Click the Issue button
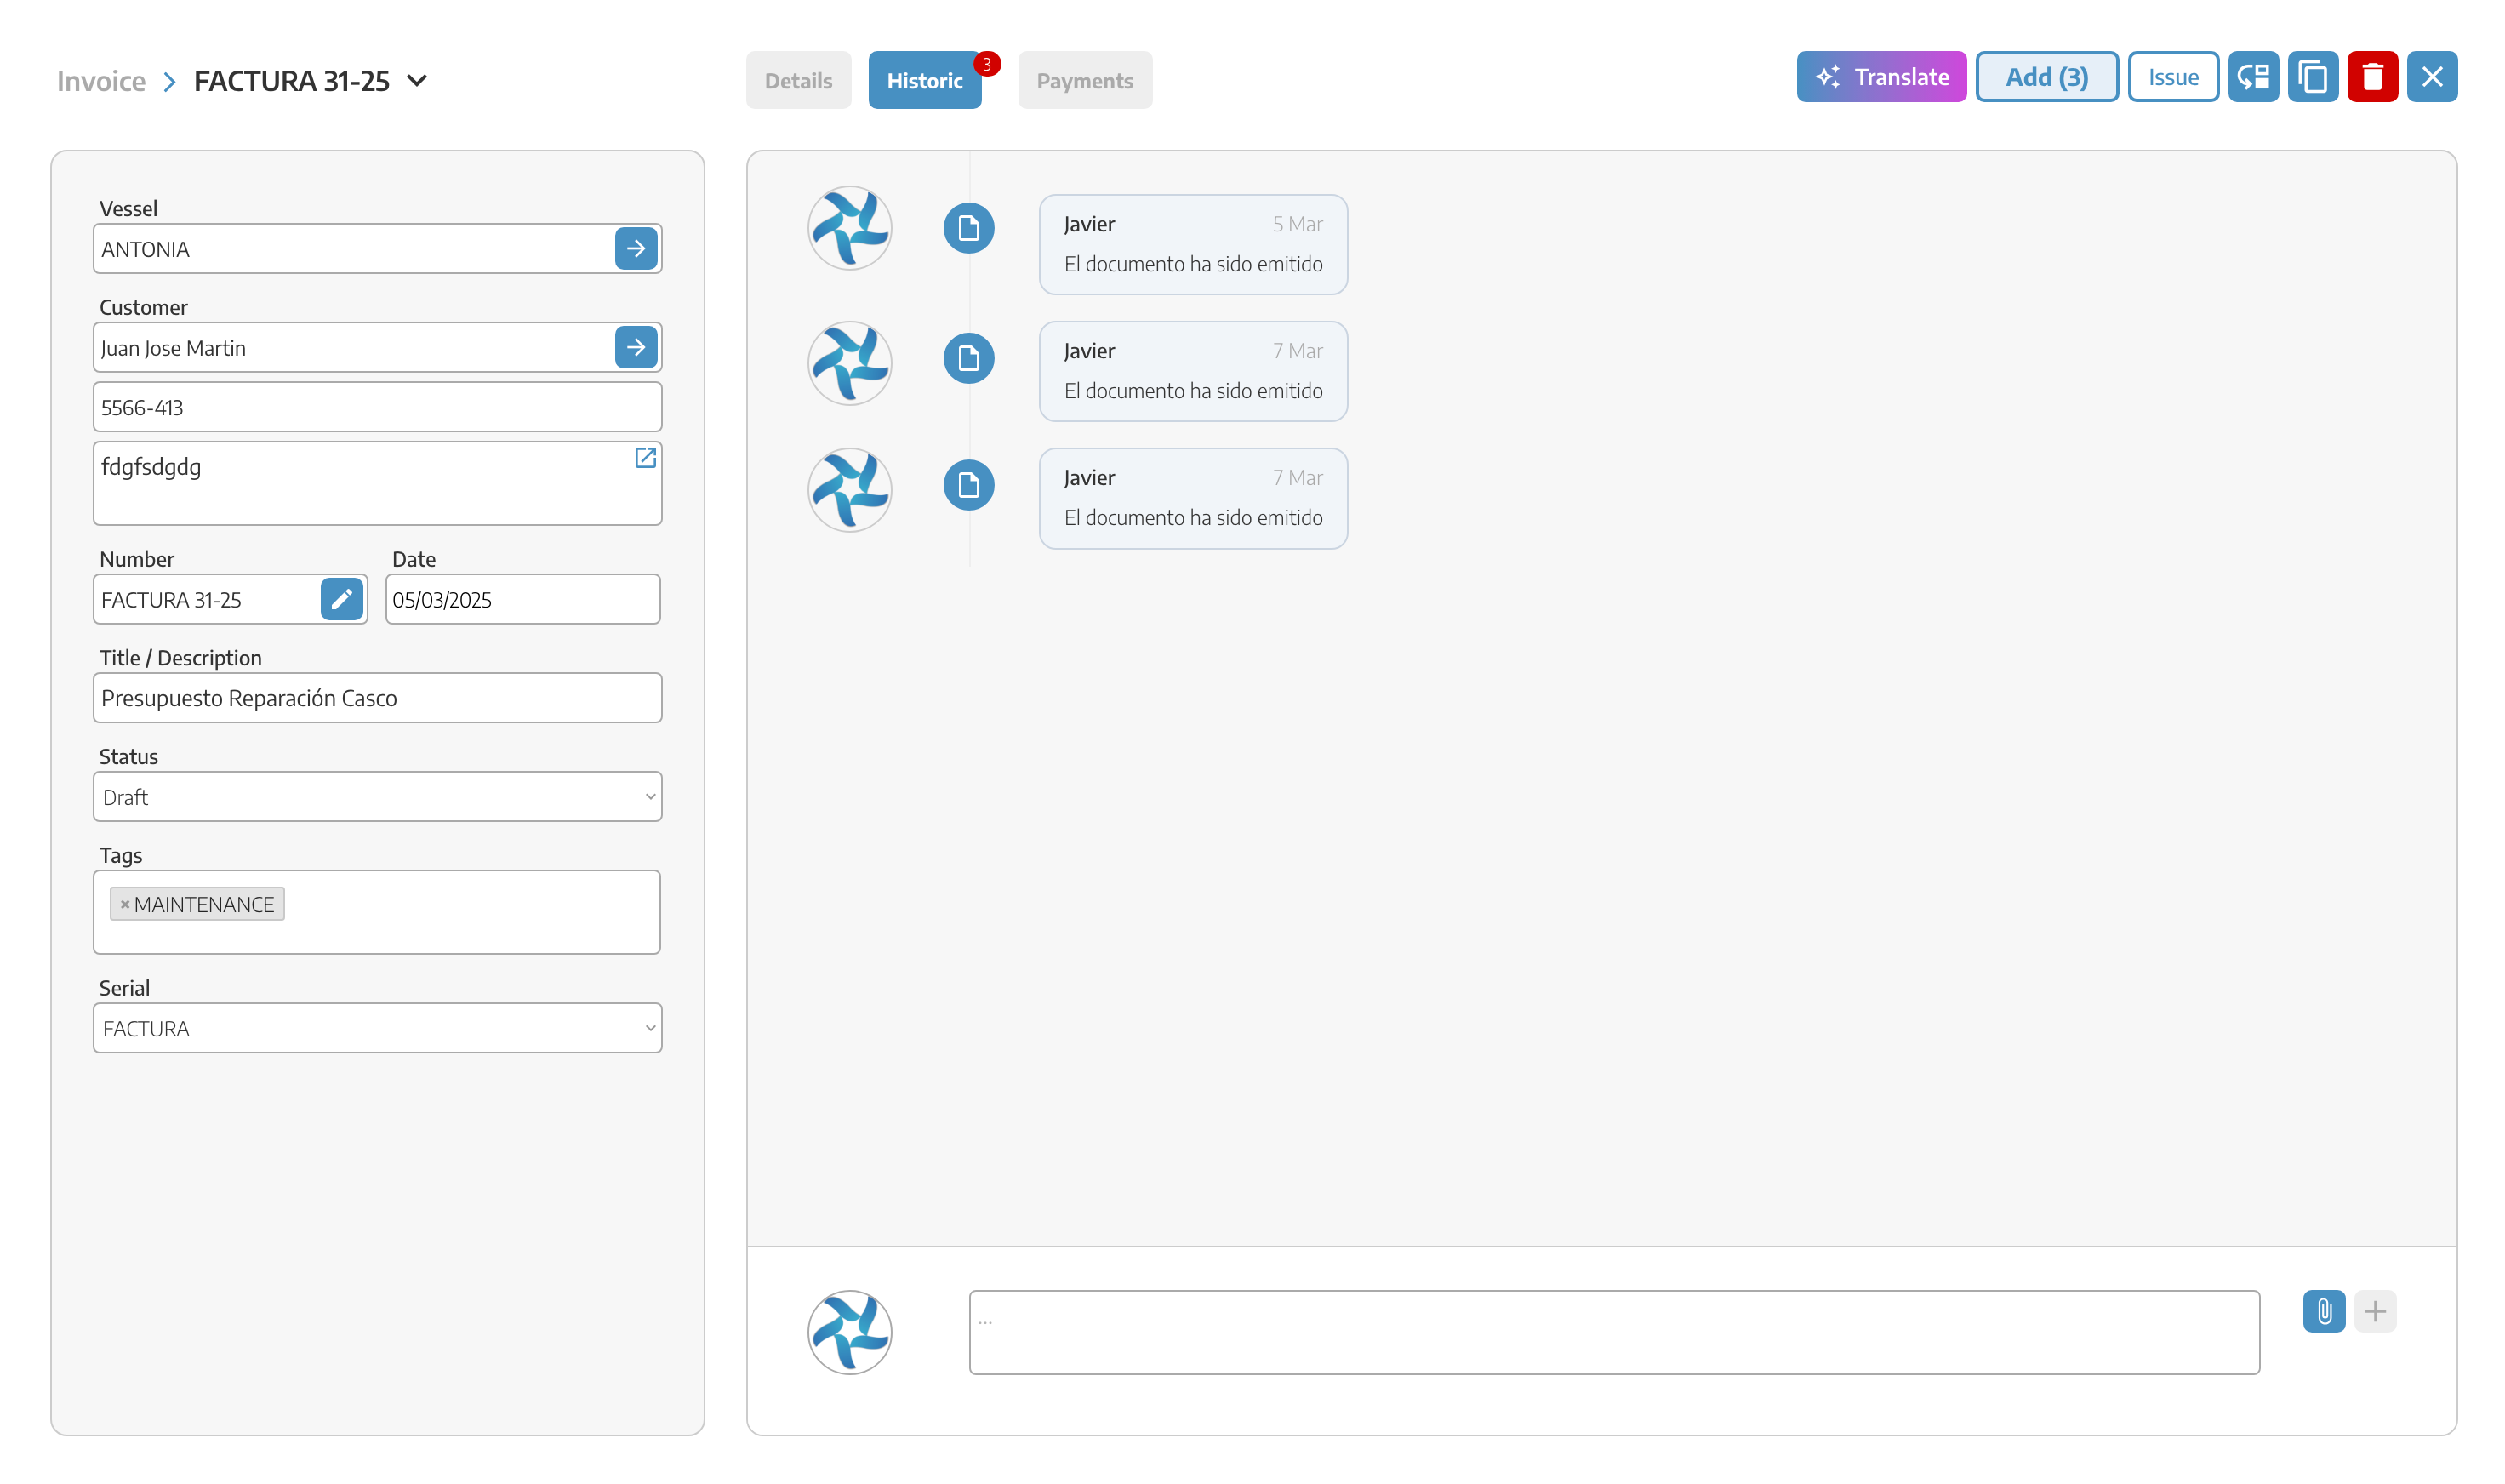 point(2173,77)
